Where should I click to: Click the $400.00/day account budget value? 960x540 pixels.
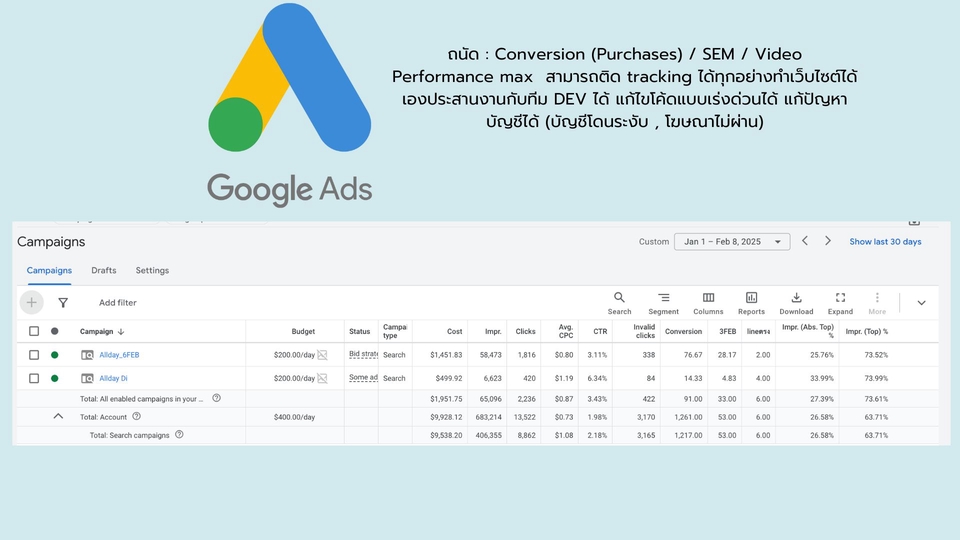coord(294,417)
